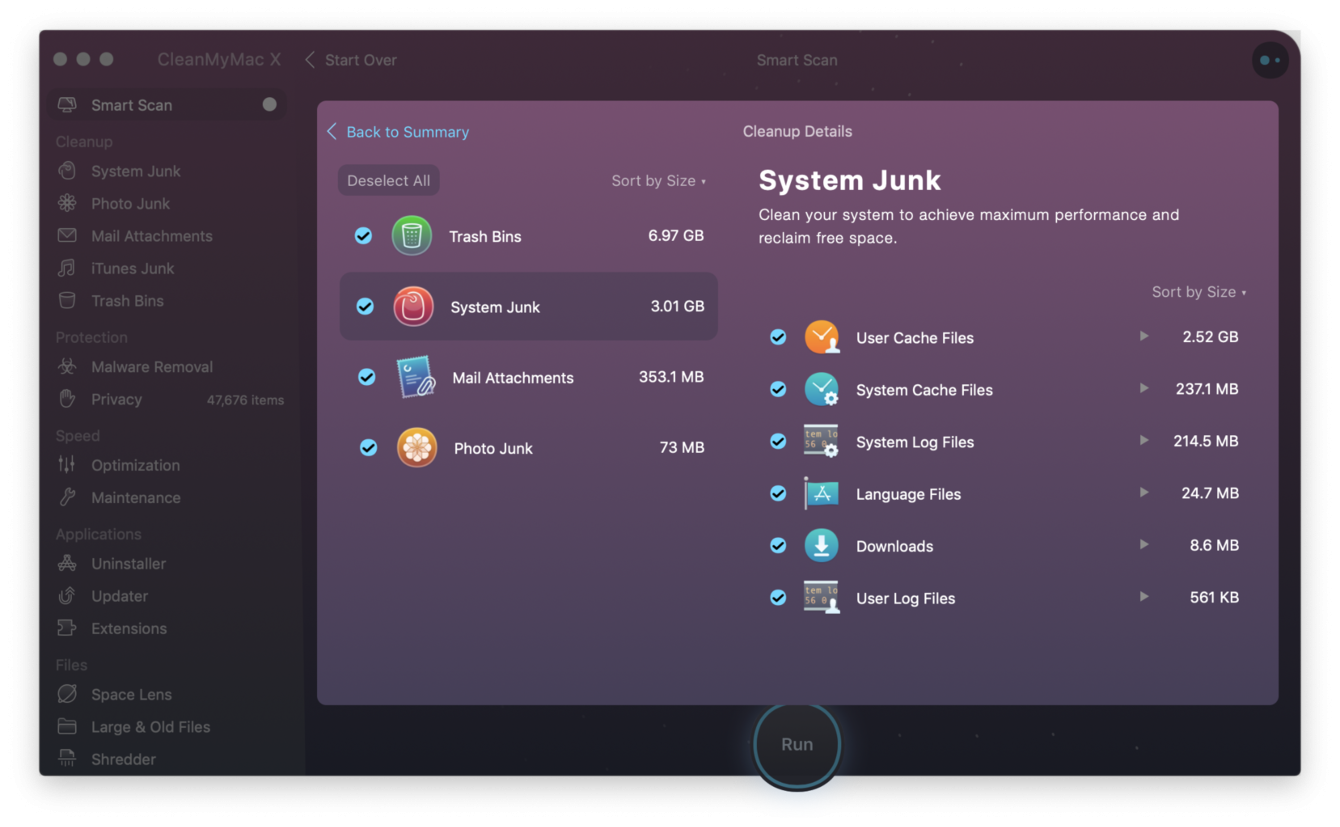The width and height of the screenshot is (1340, 827).
Task: Click the Privacy hand icon
Action: coord(67,399)
